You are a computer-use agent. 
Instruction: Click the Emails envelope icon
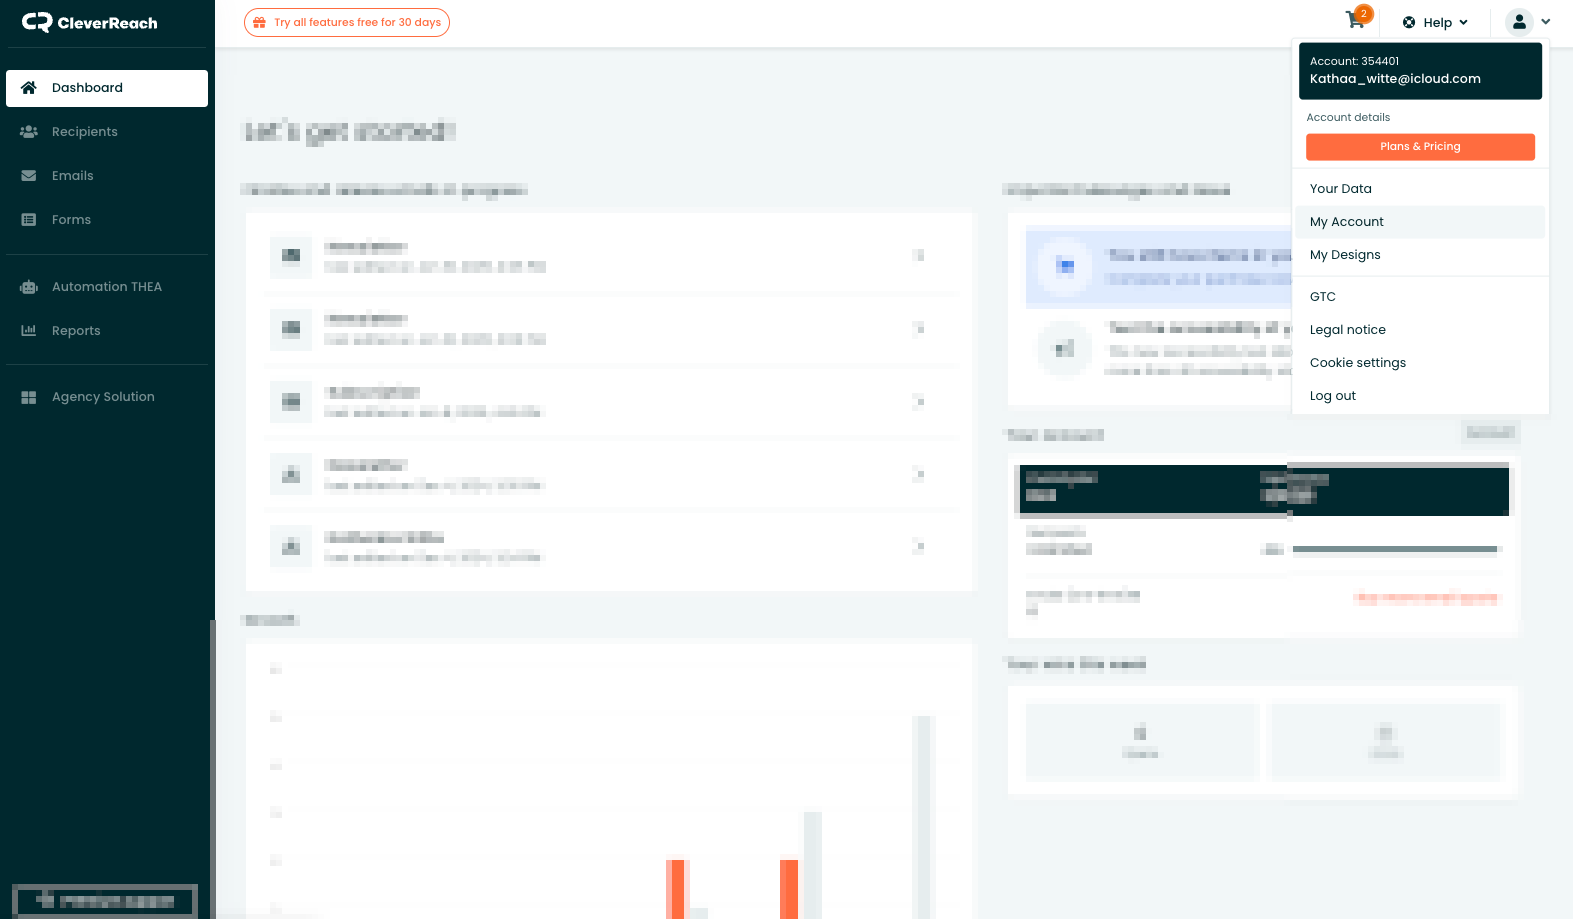coord(29,176)
